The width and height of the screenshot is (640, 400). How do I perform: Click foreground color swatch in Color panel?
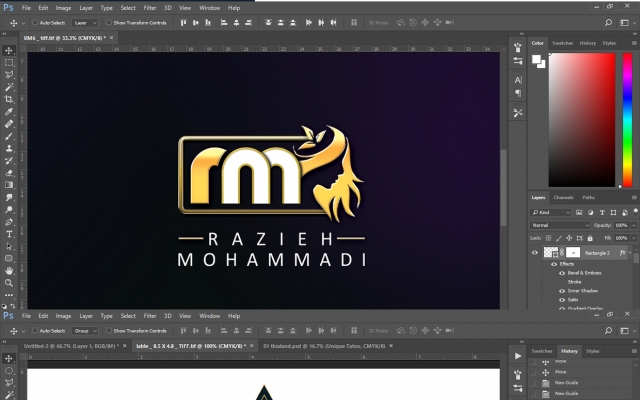point(536,60)
